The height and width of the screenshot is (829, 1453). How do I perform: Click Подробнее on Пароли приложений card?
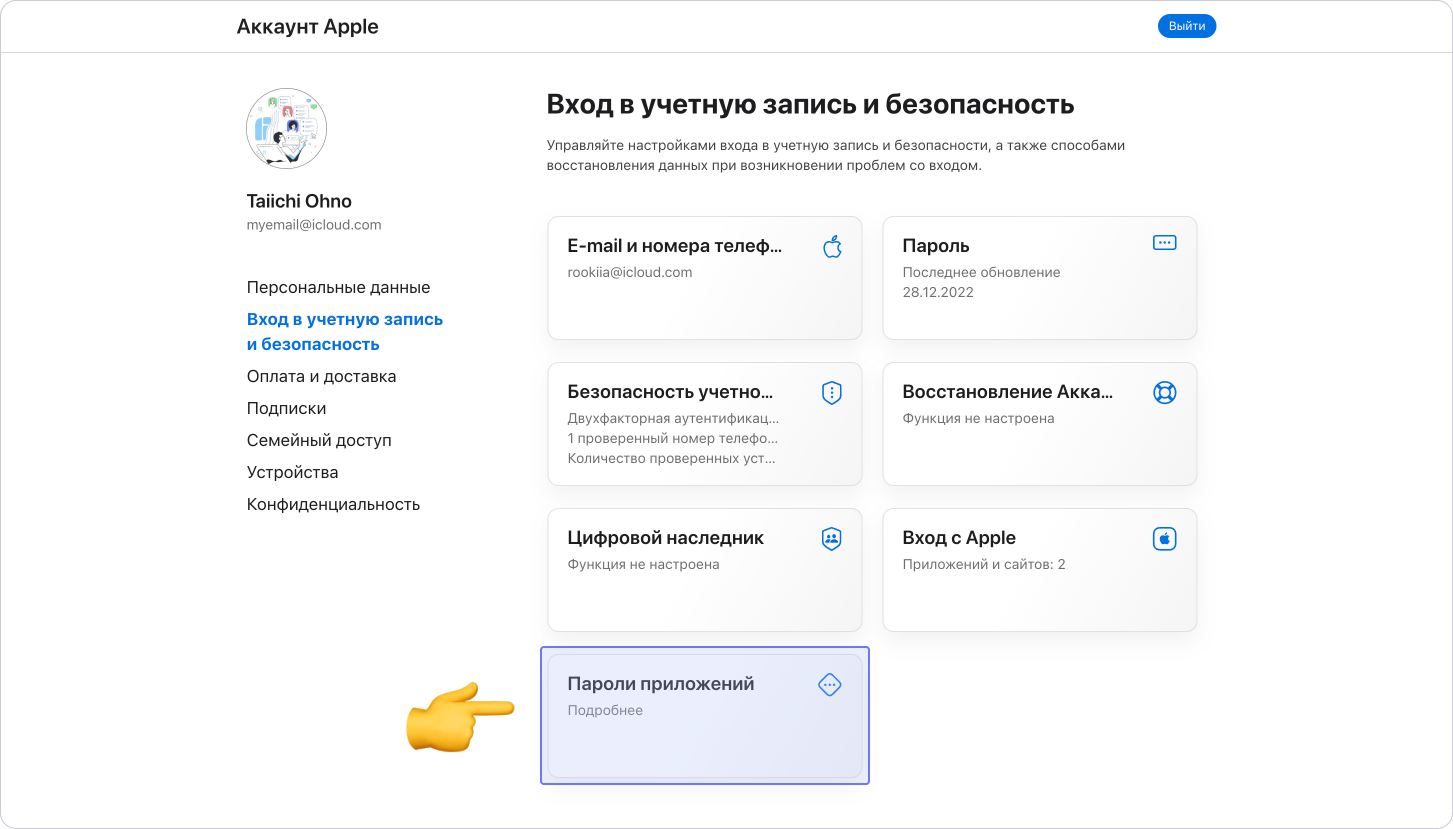point(605,711)
